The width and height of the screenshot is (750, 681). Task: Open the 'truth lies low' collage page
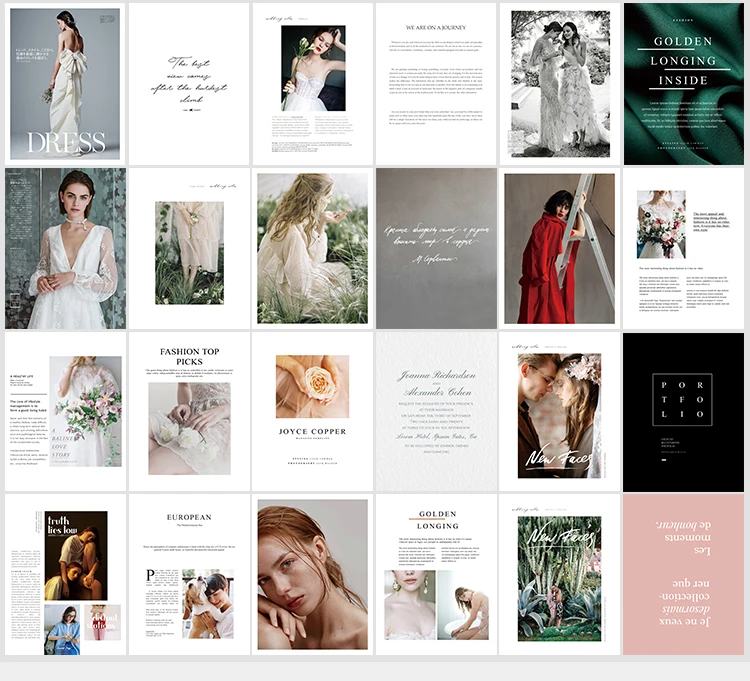coord(66,574)
